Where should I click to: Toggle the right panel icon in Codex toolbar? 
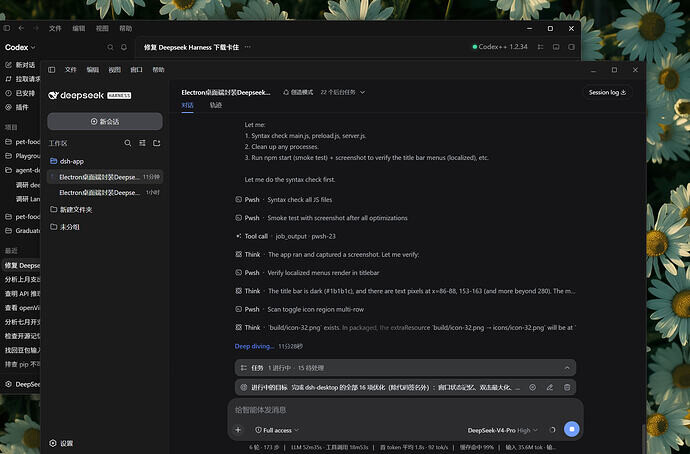tap(571, 47)
